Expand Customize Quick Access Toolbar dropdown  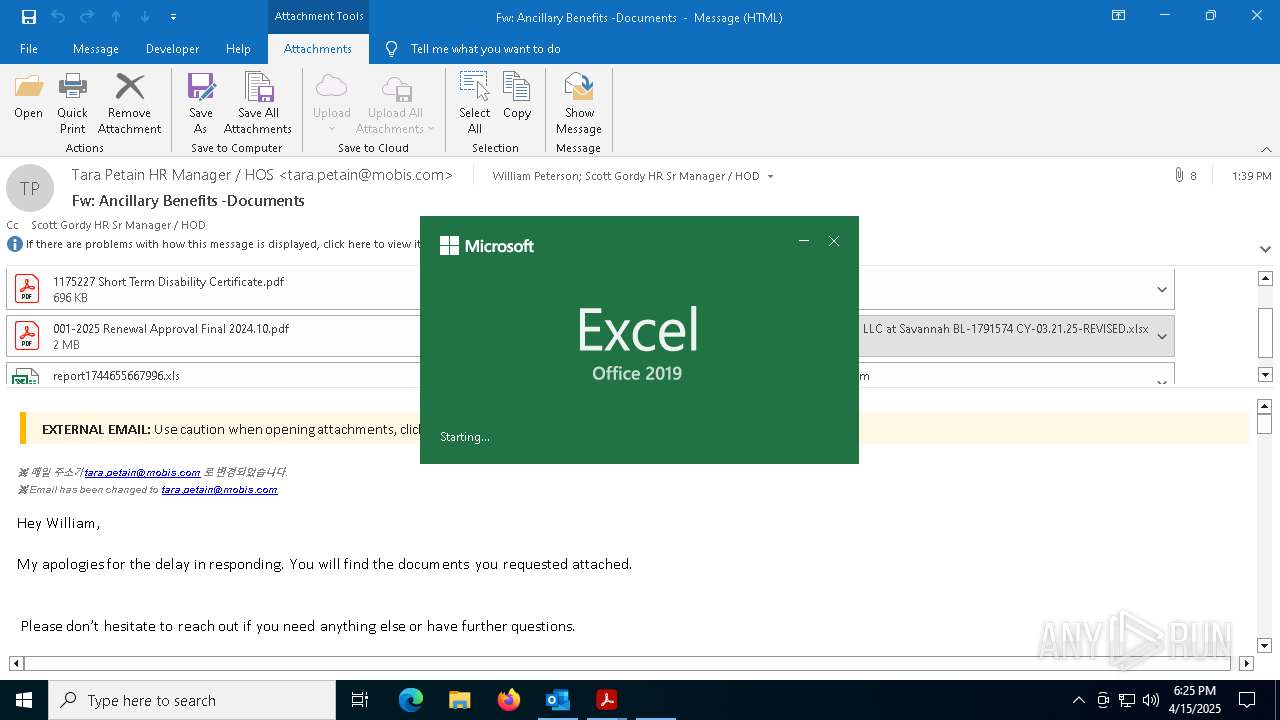pyautogui.click(x=174, y=16)
